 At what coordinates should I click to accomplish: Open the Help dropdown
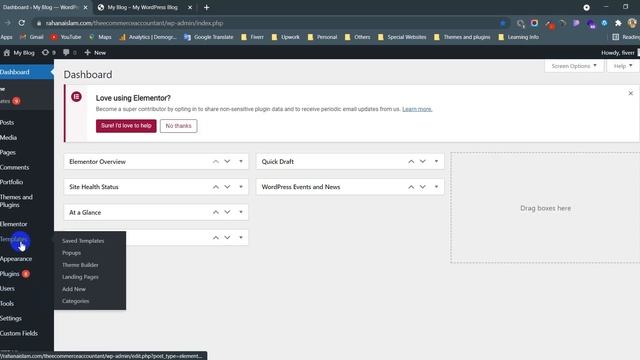623,66
